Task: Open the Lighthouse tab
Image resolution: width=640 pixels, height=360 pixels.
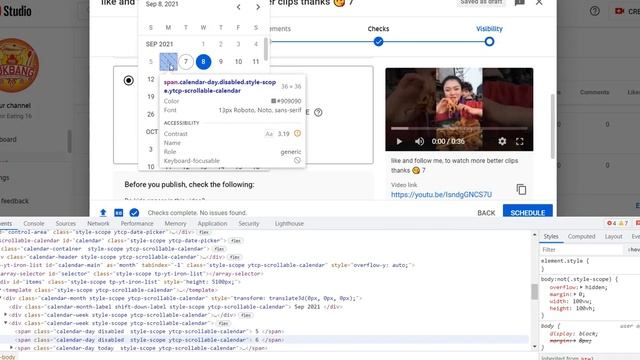Action: tap(289, 224)
